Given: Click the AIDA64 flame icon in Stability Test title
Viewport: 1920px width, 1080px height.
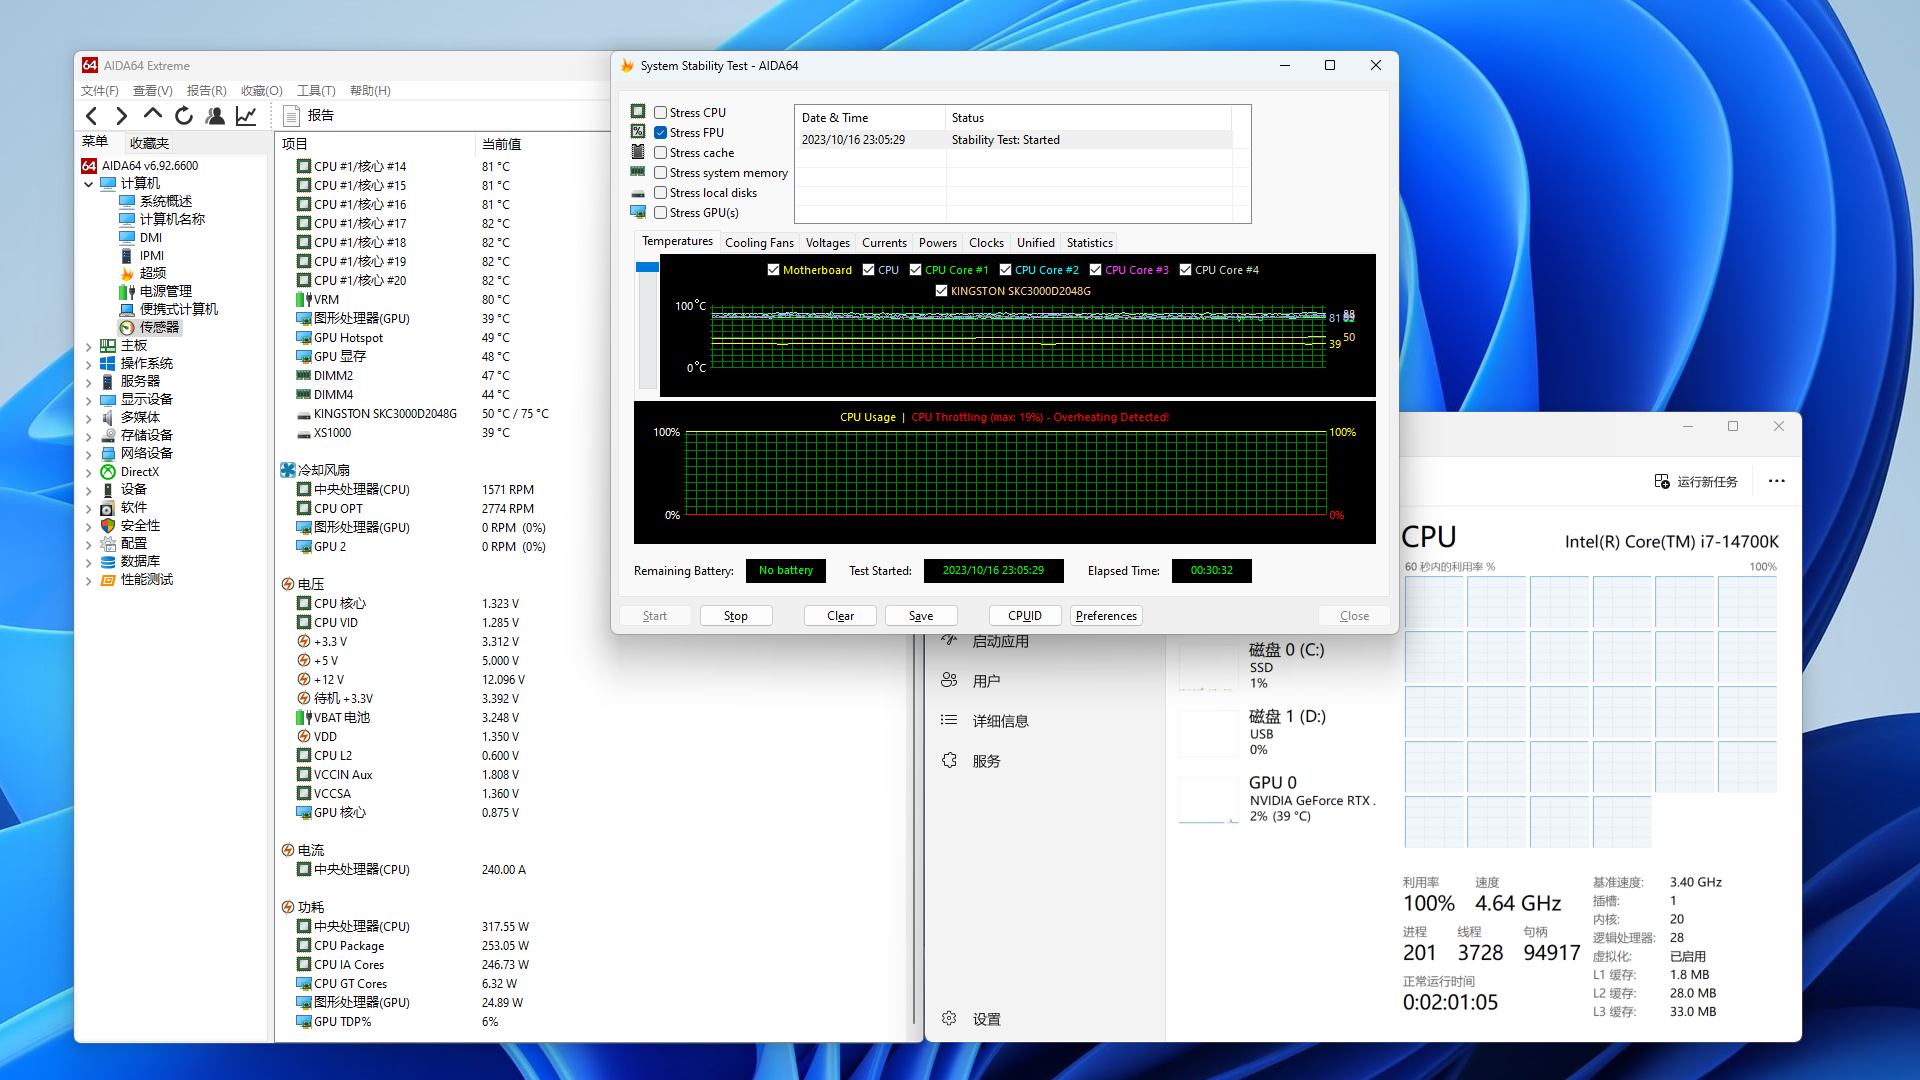Looking at the screenshot, I should pos(627,66).
